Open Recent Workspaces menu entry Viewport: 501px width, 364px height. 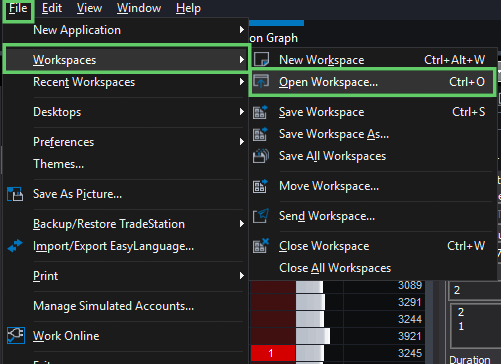coord(84,82)
